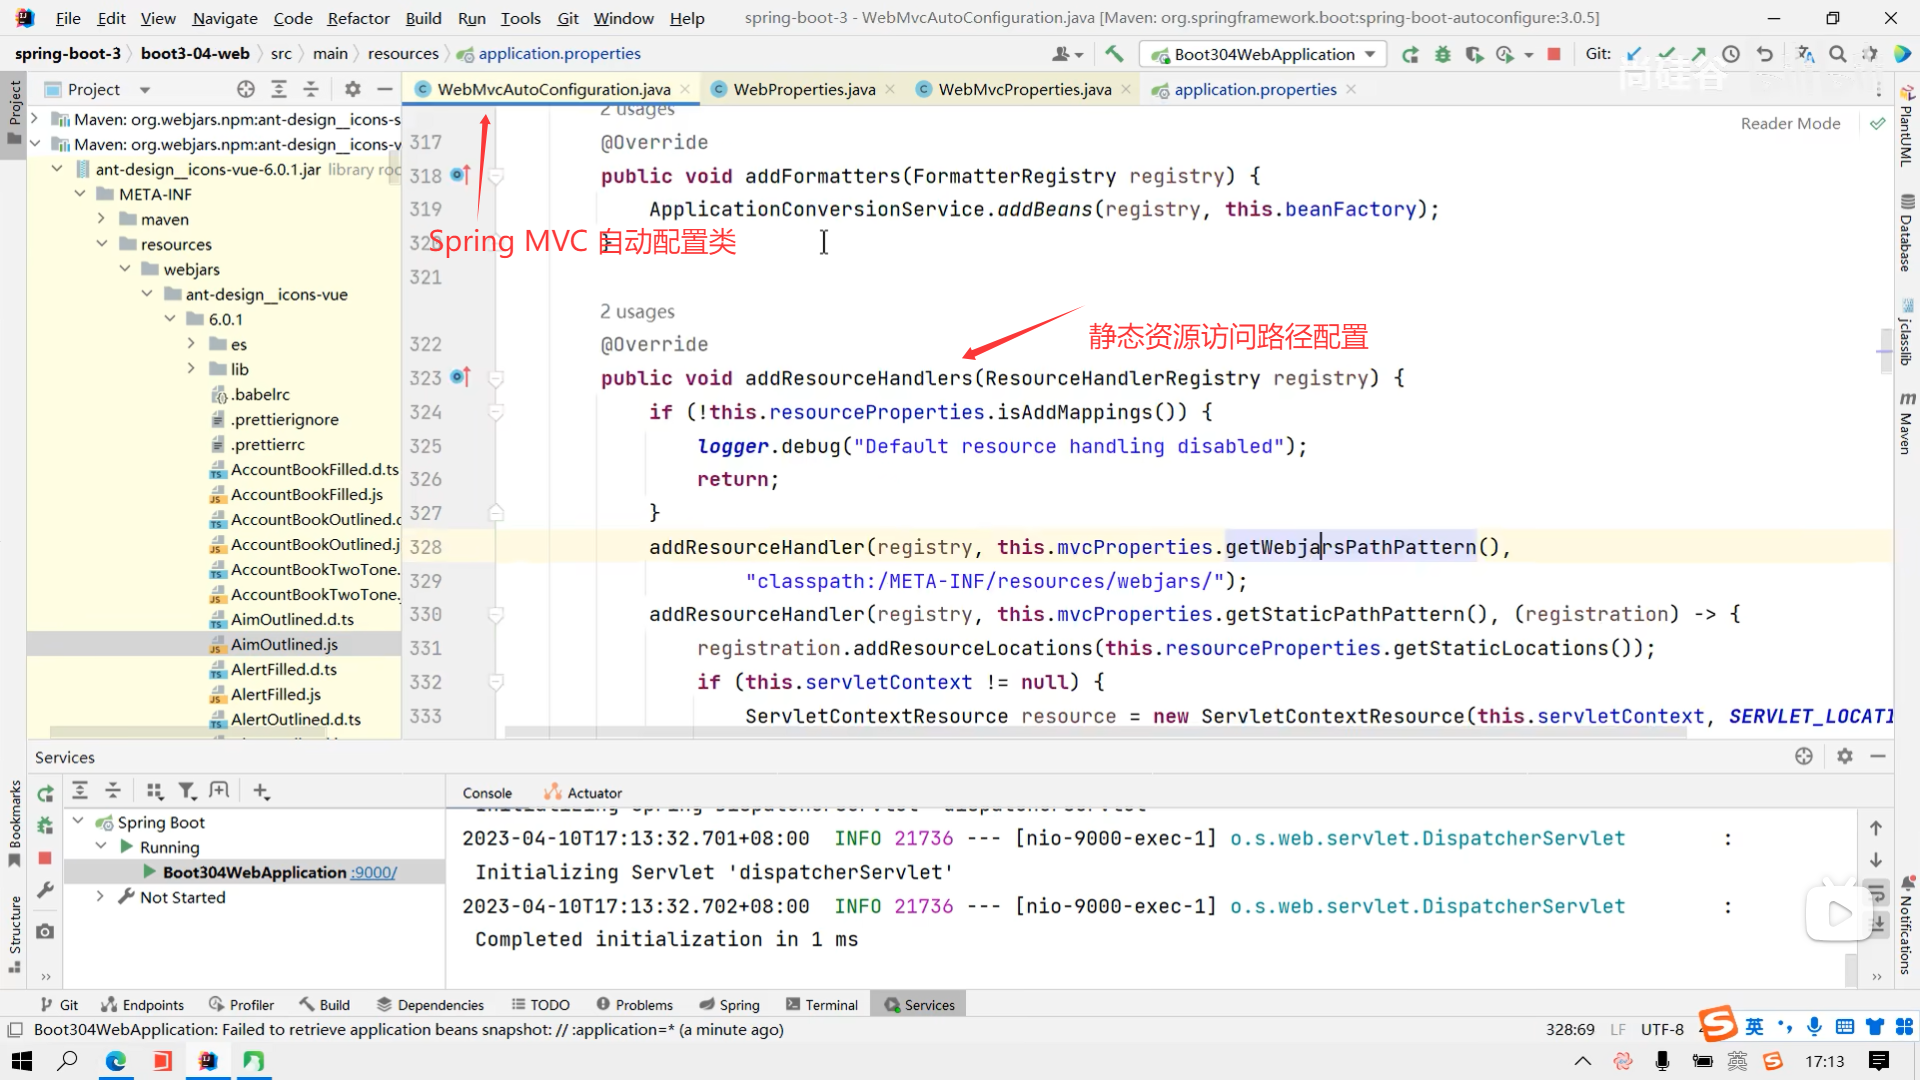Expand the Not Started services node
The height and width of the screenshot is (1080, 1920).
point(100,897)
